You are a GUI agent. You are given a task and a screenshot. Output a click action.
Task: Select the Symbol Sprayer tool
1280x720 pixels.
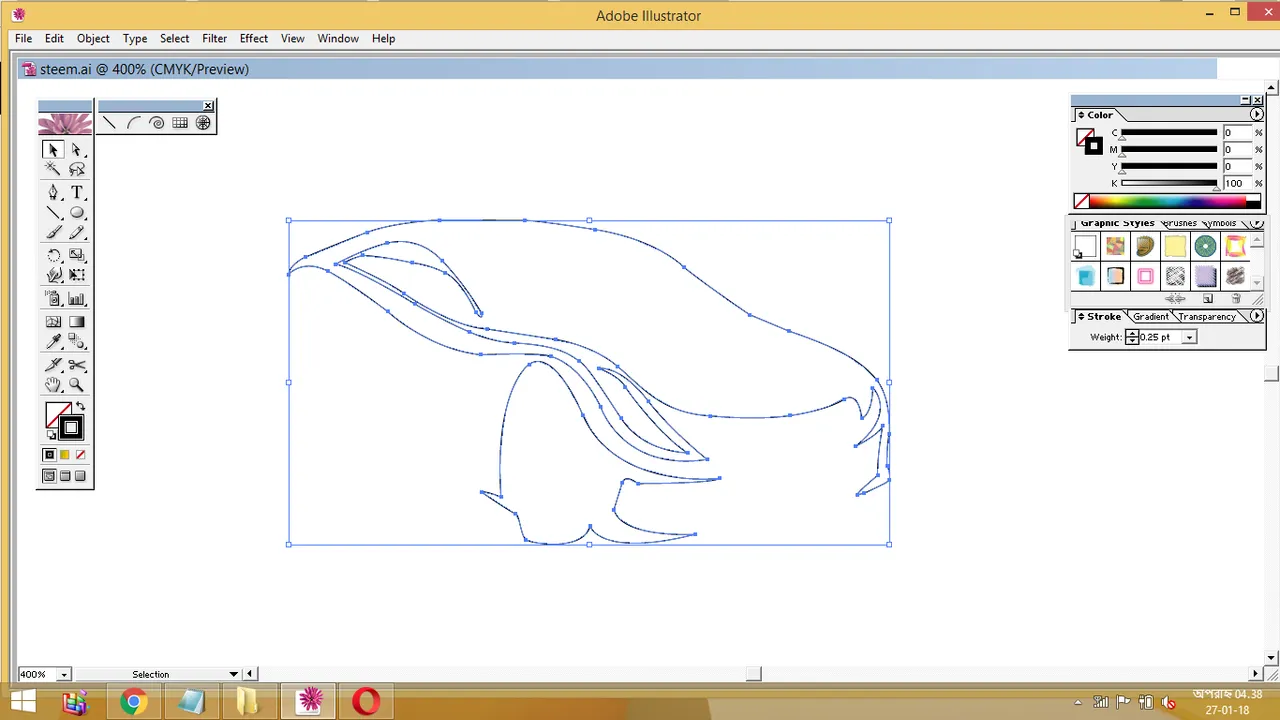[53, 299]
